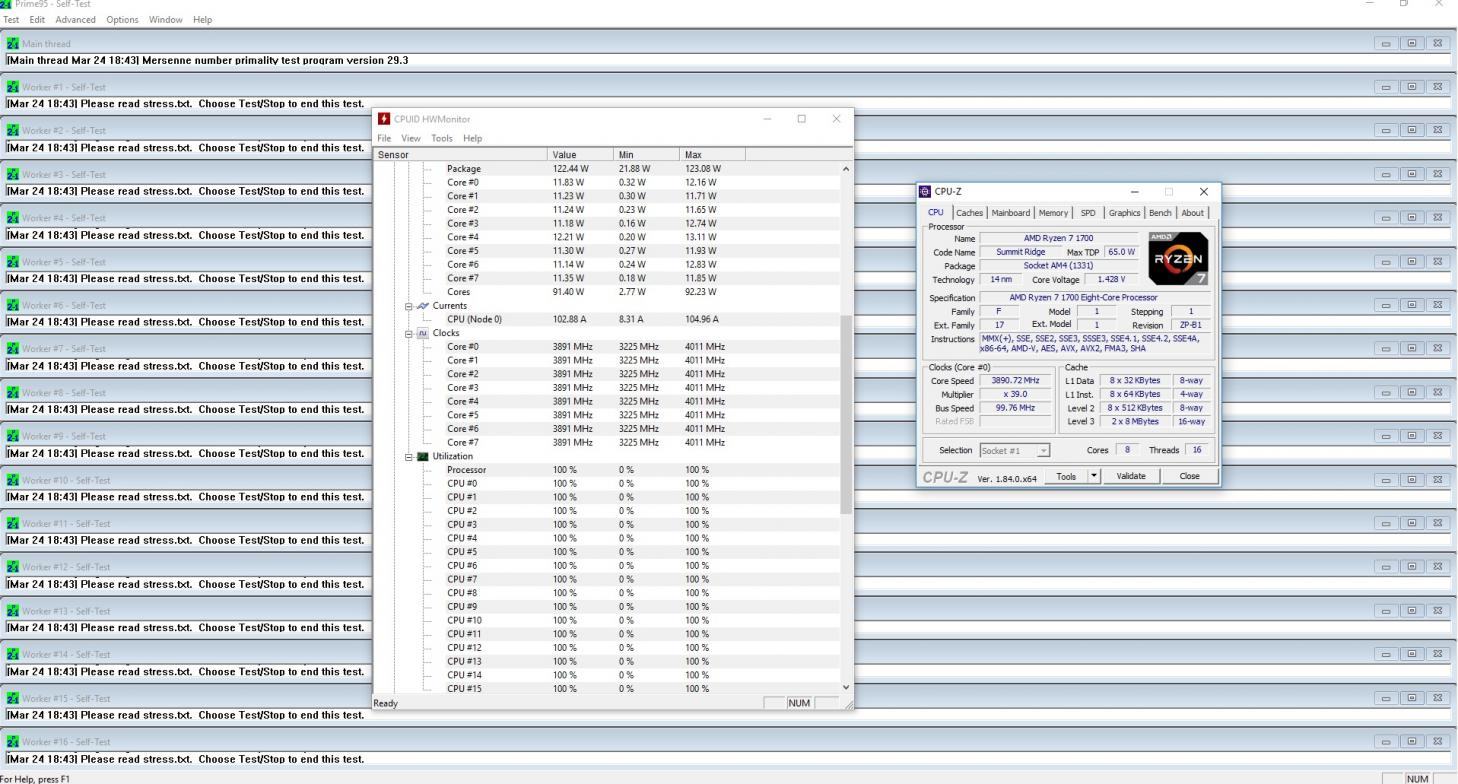Click the CPU-Z title bar icon
This screenshot has height=784, width=1458.
click(x=925, y=191)
